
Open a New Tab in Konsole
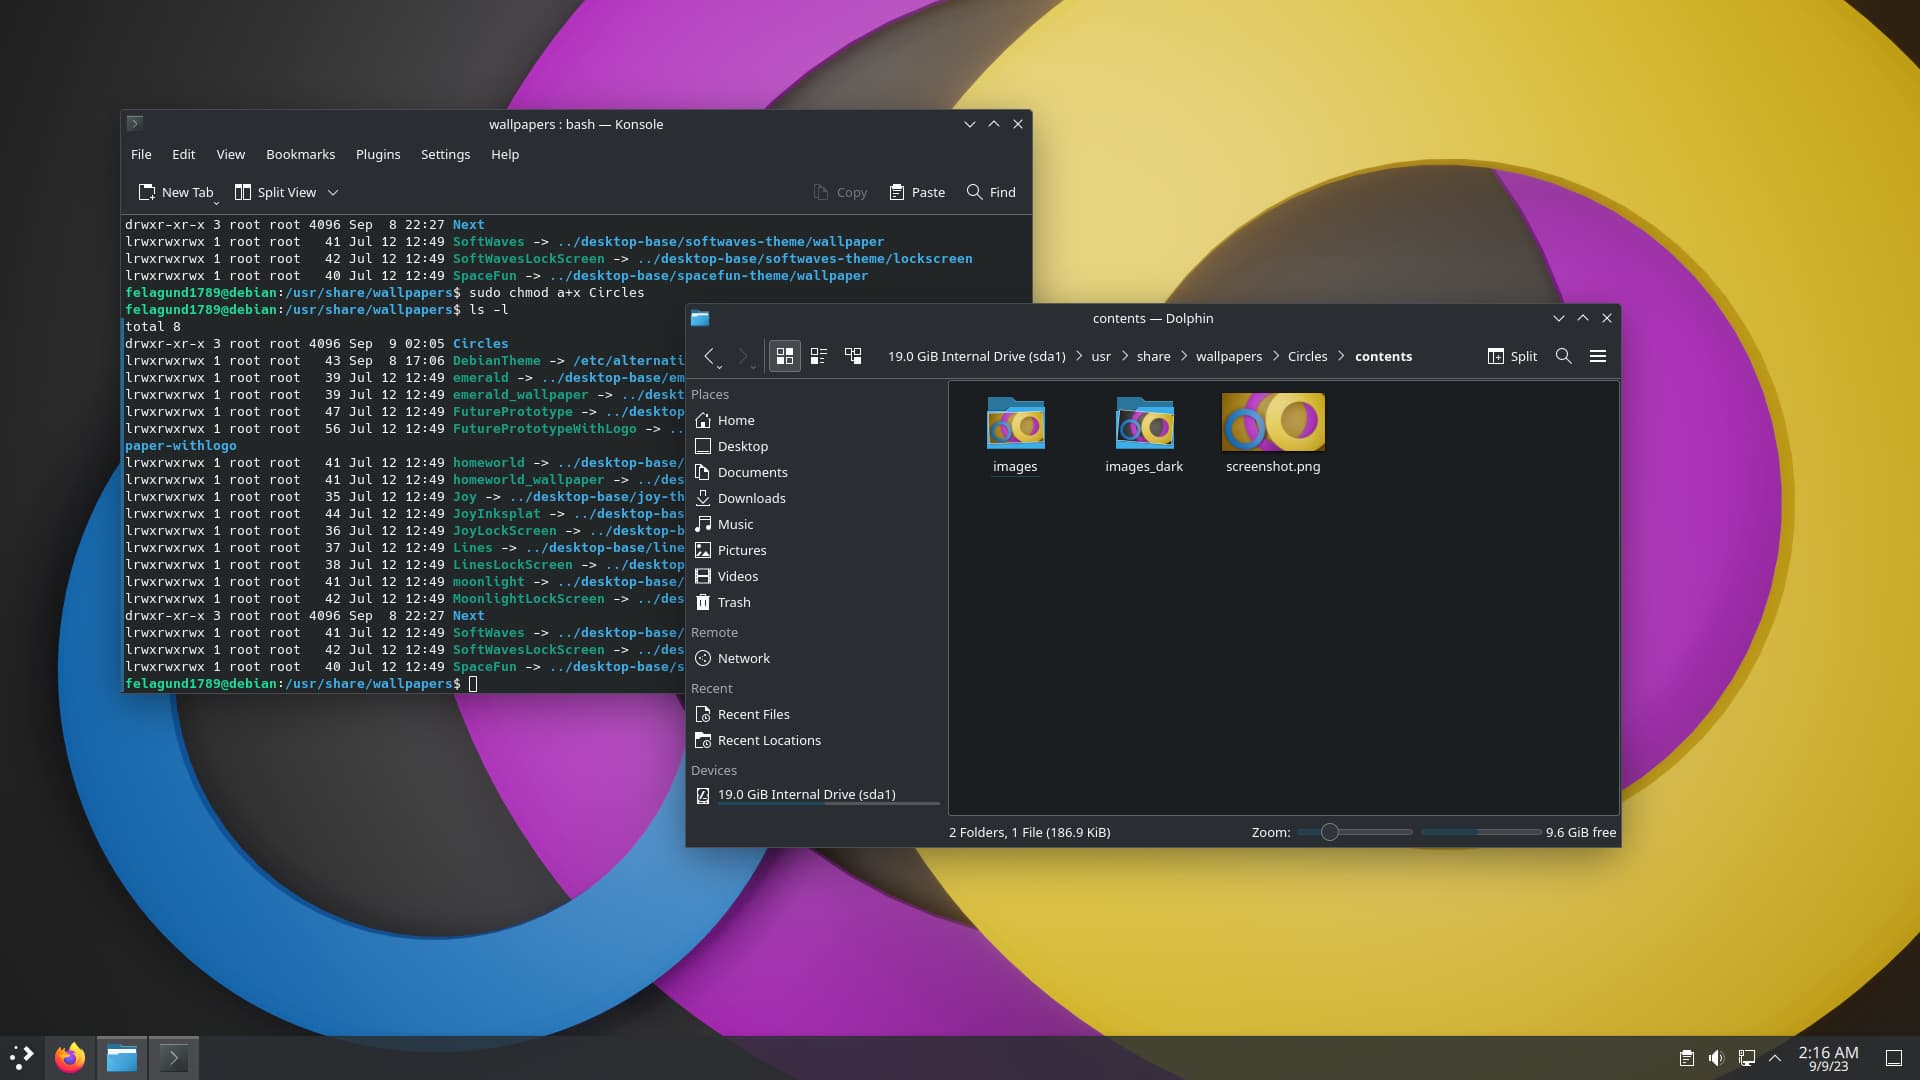[176, 192]
